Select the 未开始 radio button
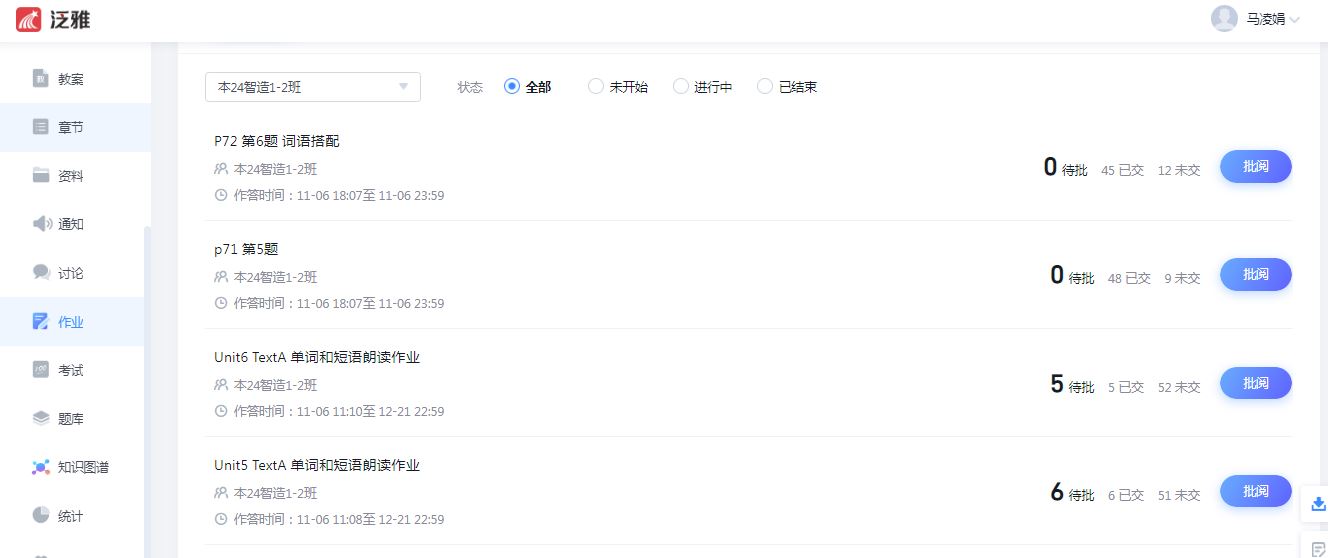1328x558 pixels. pyautogui.click(x=596, y=87)
